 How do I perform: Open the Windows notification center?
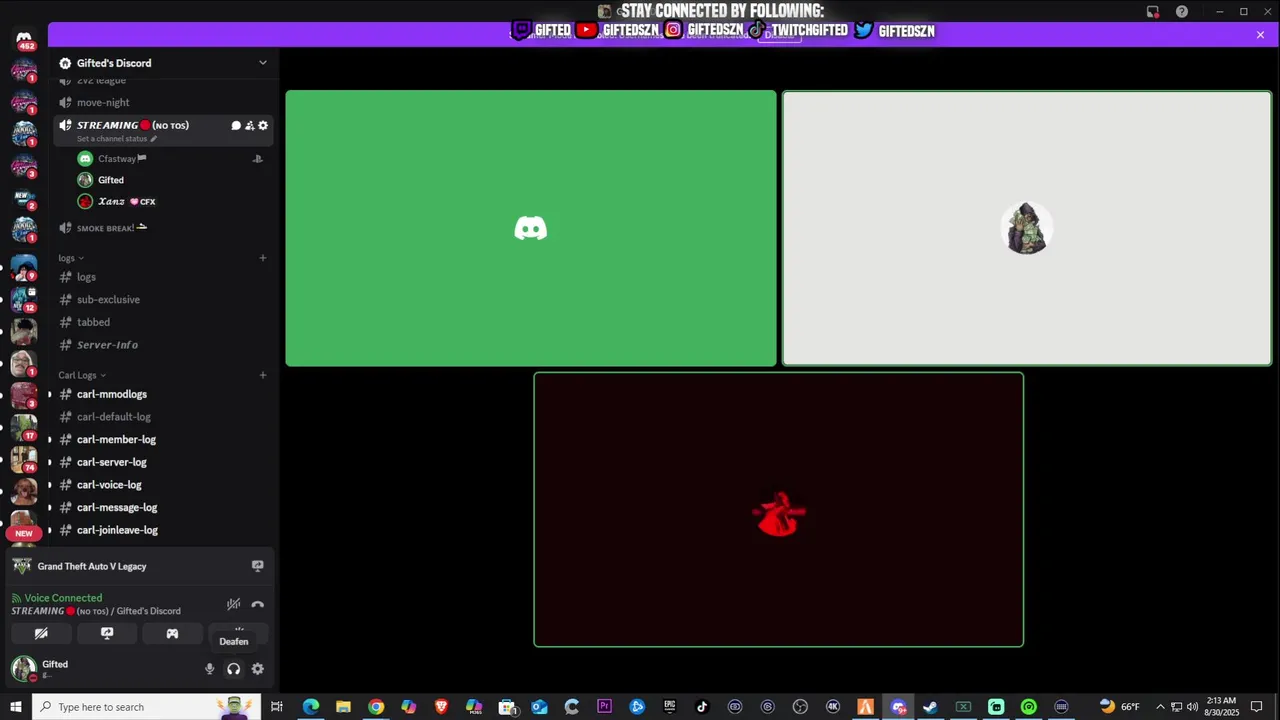click(1257, 707)
